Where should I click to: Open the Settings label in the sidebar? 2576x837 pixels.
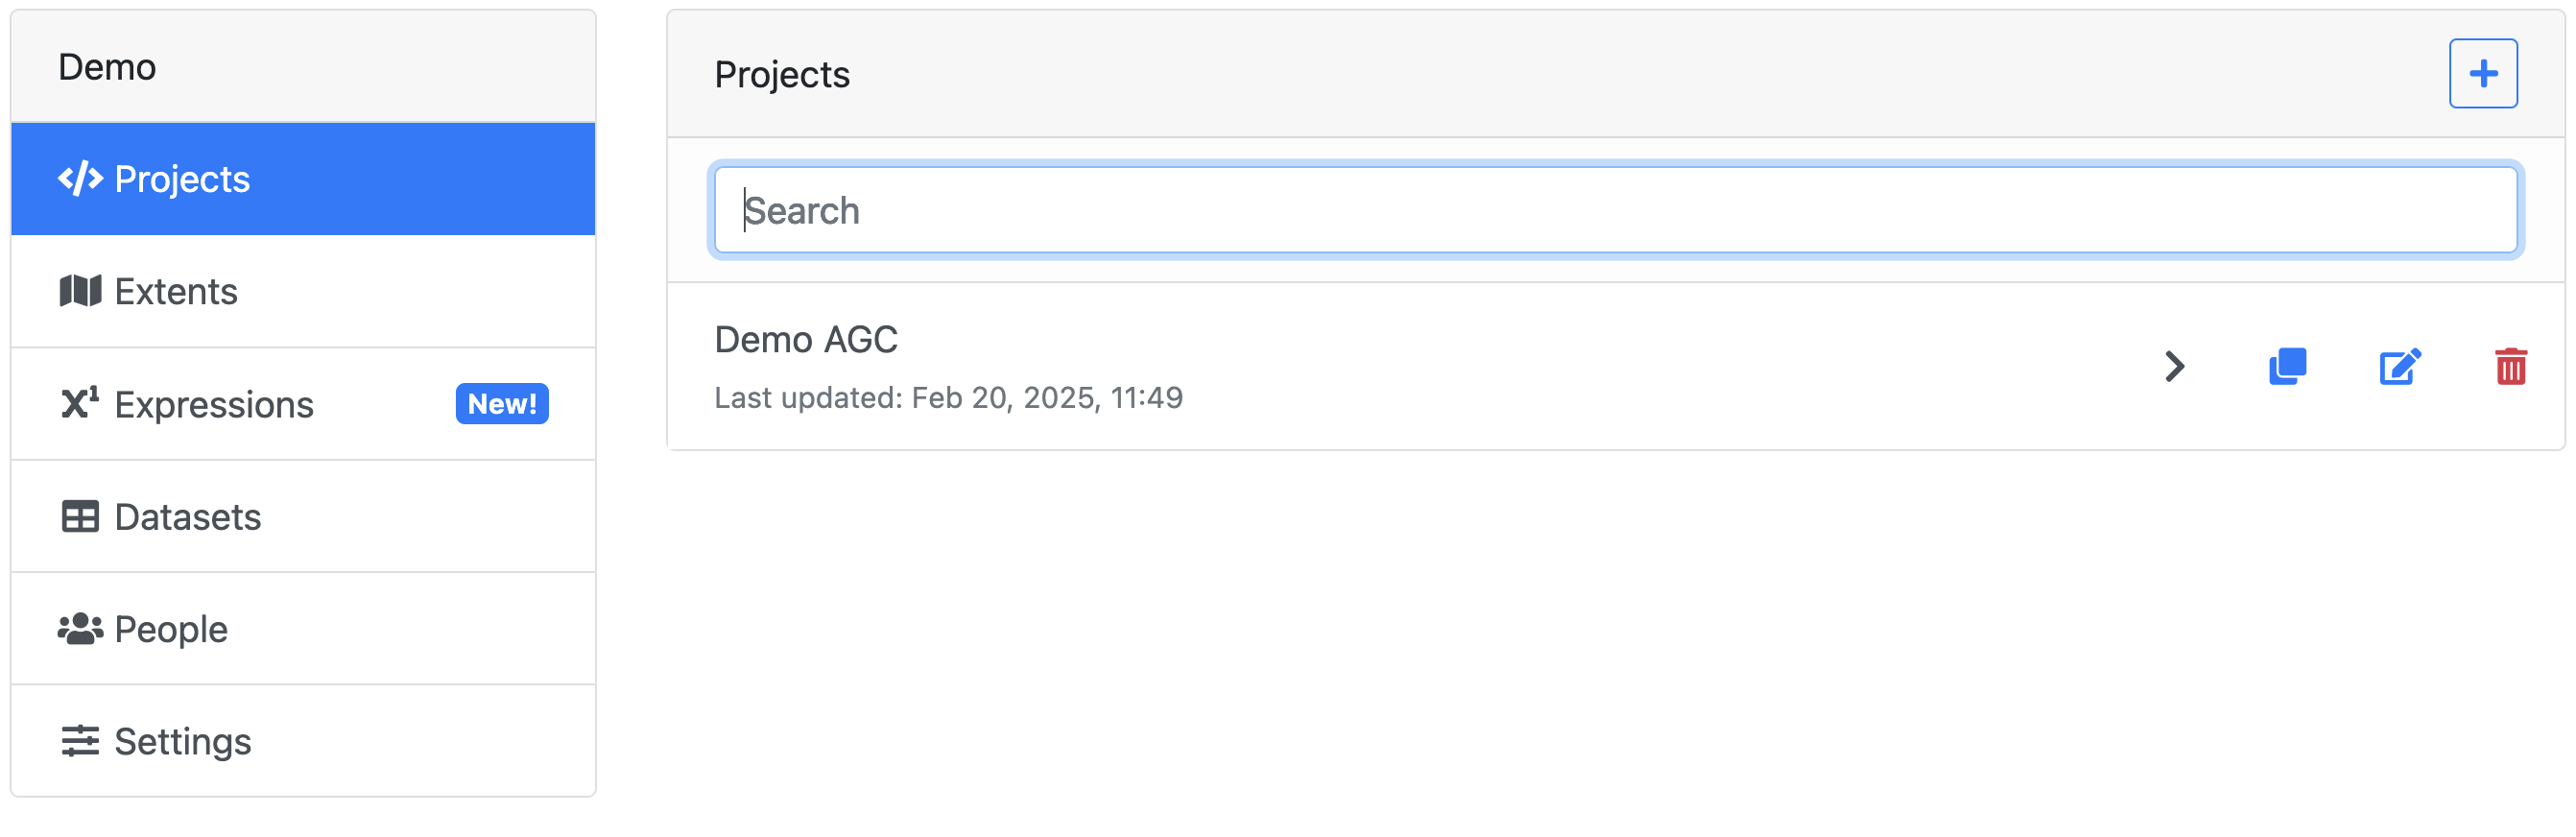tap(183, 741)
